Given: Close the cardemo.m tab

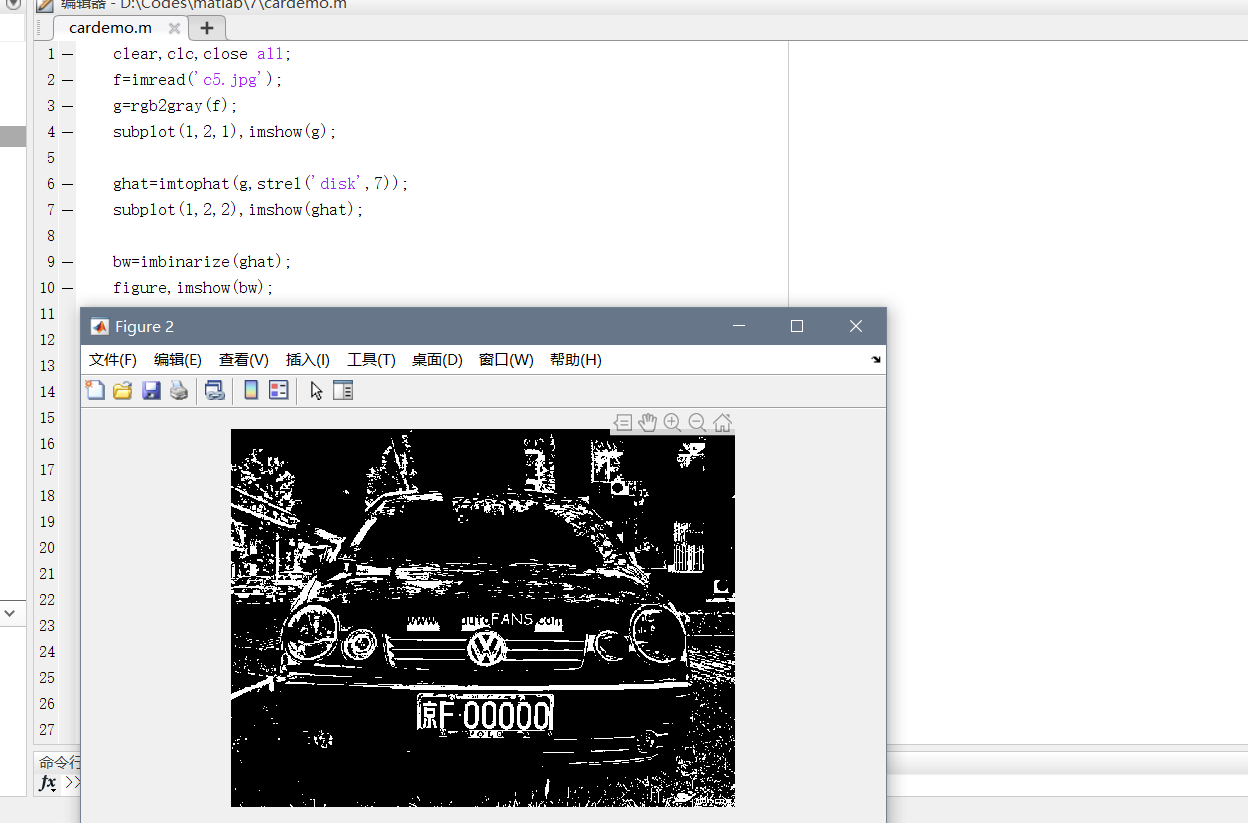Looking at the screenshot, I should click(x=174, y=29).
